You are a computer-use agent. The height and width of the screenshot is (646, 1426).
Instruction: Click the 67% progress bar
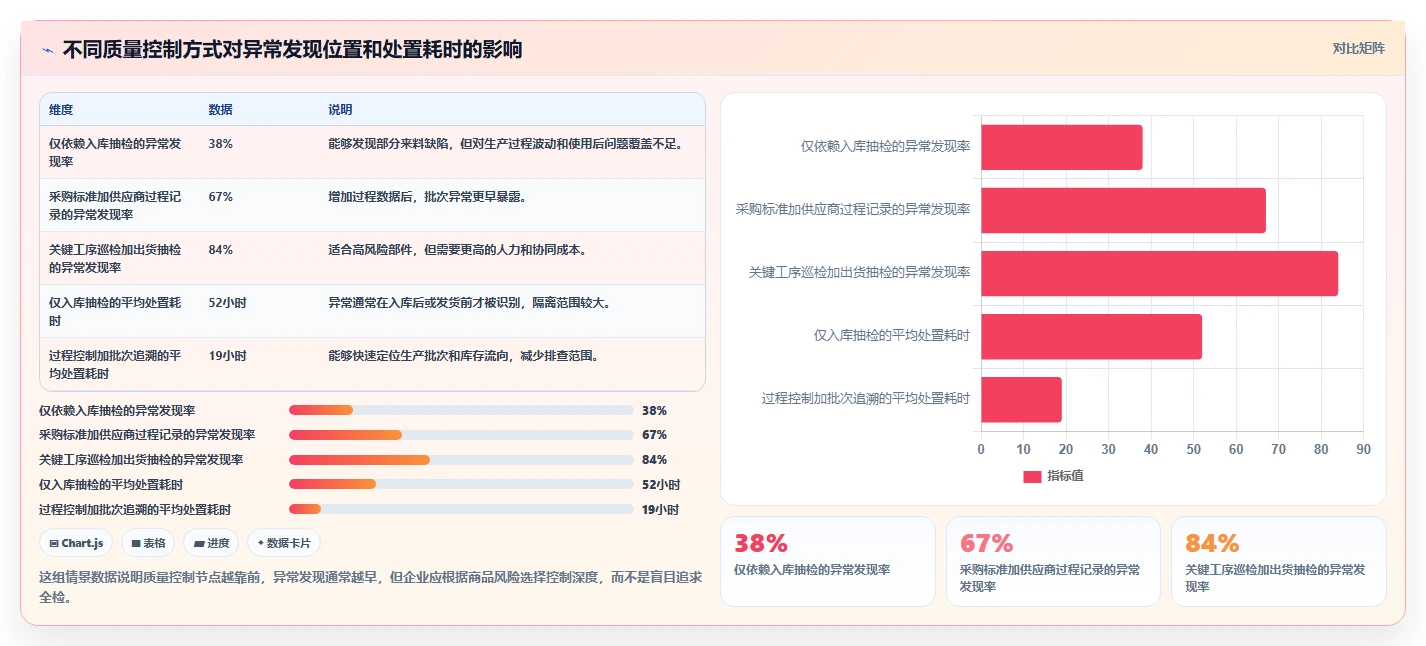(461, 435)
